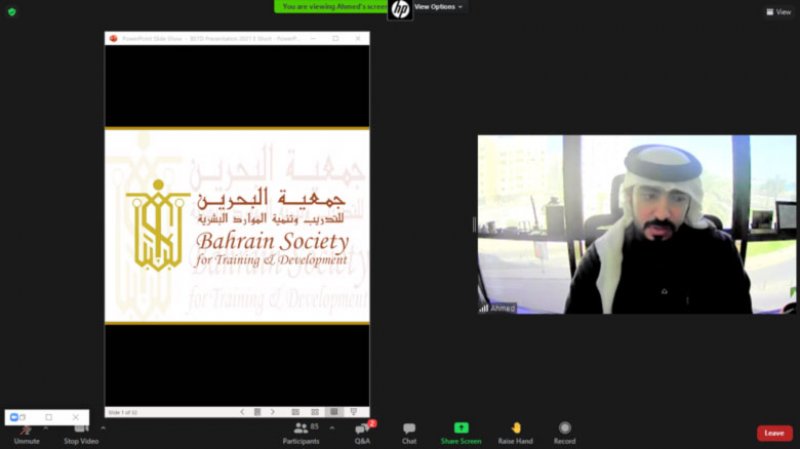Start recording with the Record icon
This screenshot has height=449, width=800.
click(564, 428)
